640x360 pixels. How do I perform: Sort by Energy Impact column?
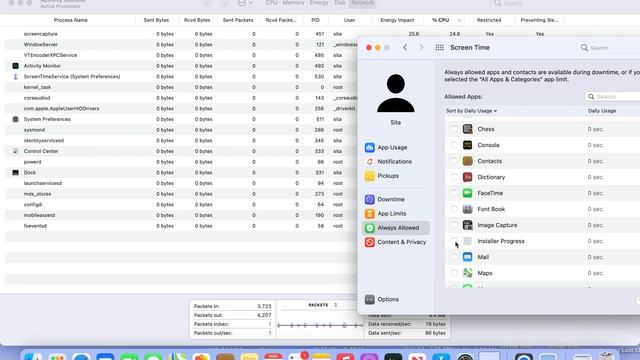click(x=397, y=20)
